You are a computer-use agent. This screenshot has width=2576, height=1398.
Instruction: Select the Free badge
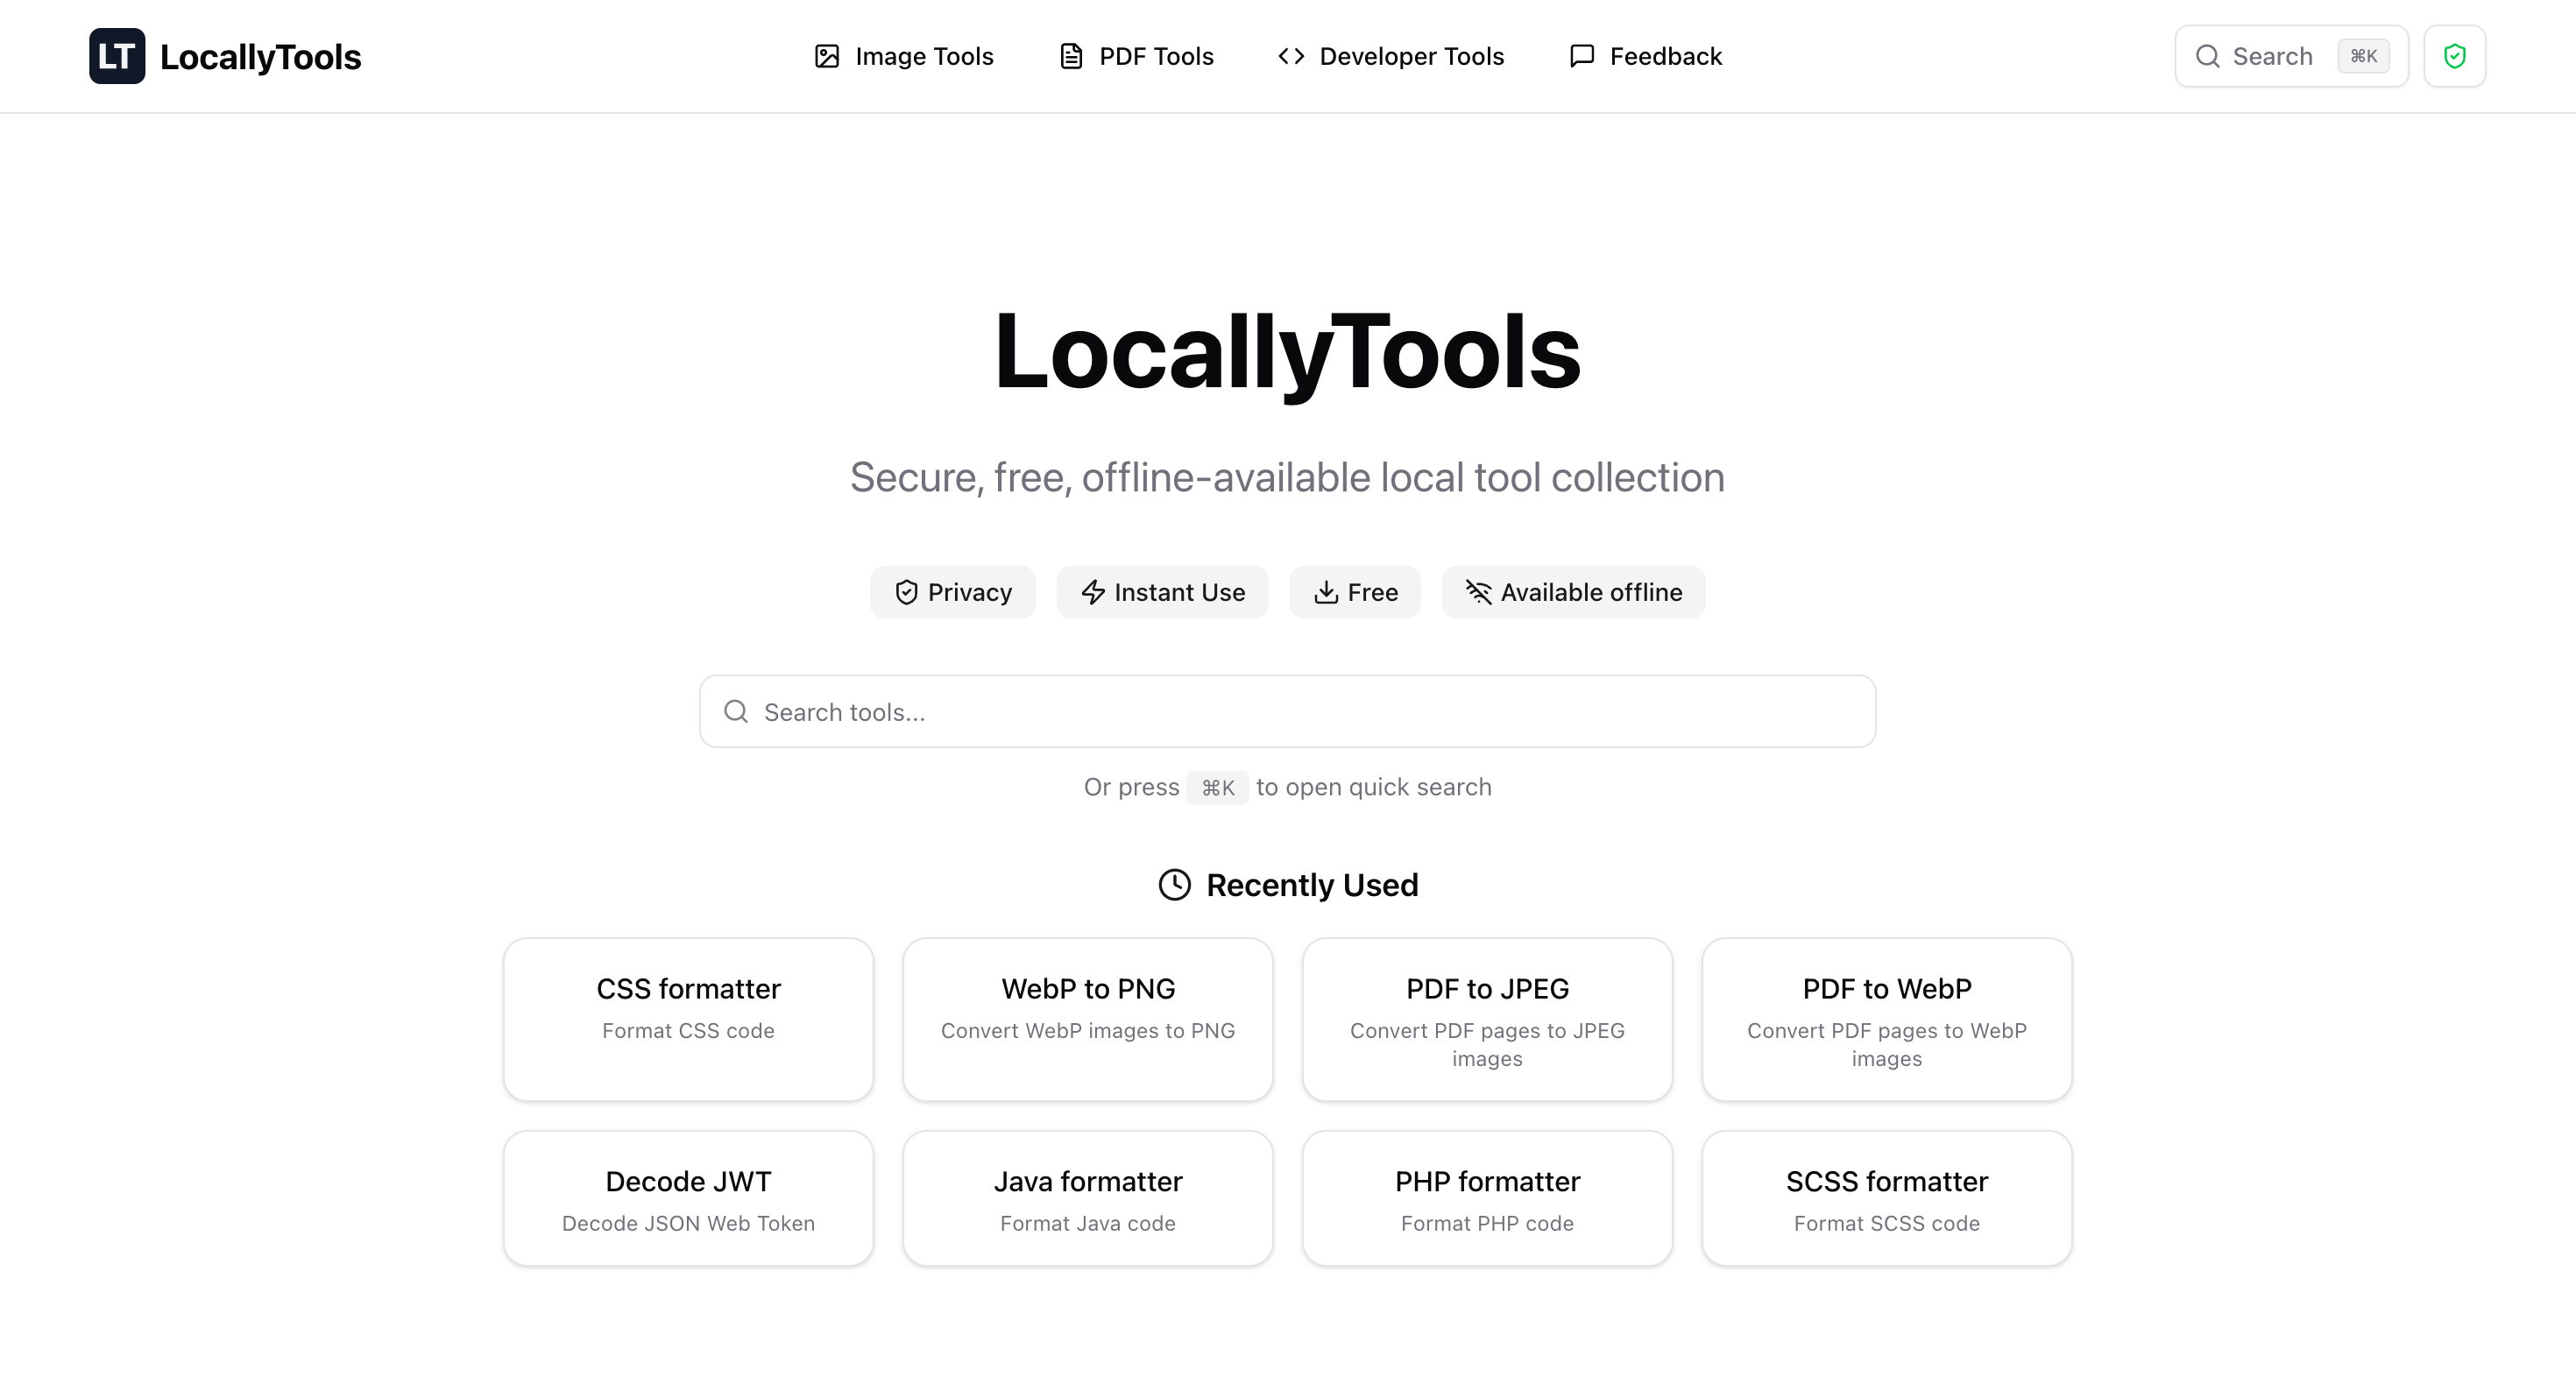1355,592
